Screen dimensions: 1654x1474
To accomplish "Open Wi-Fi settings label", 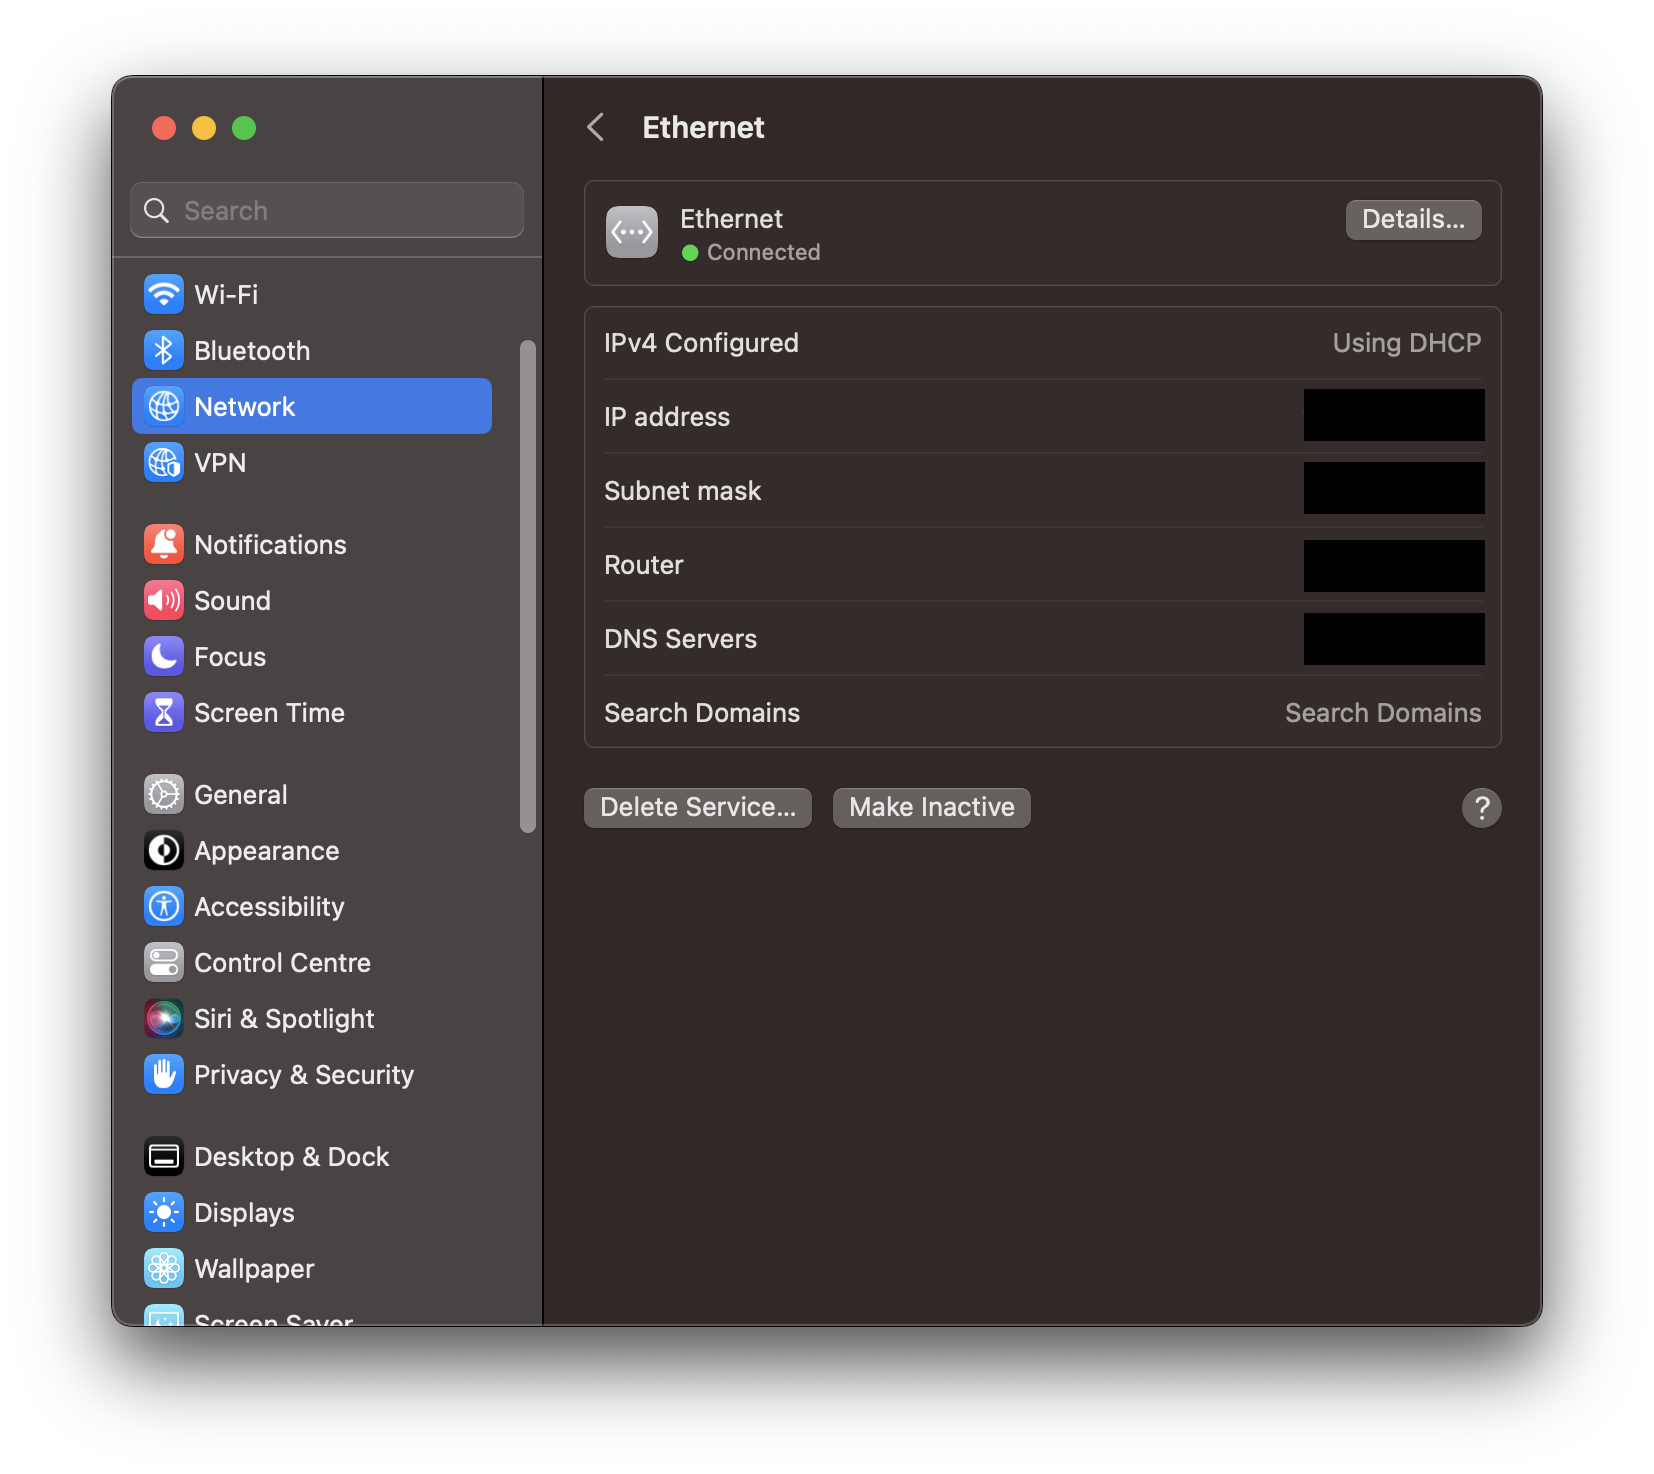I will (x=226, y=294).
